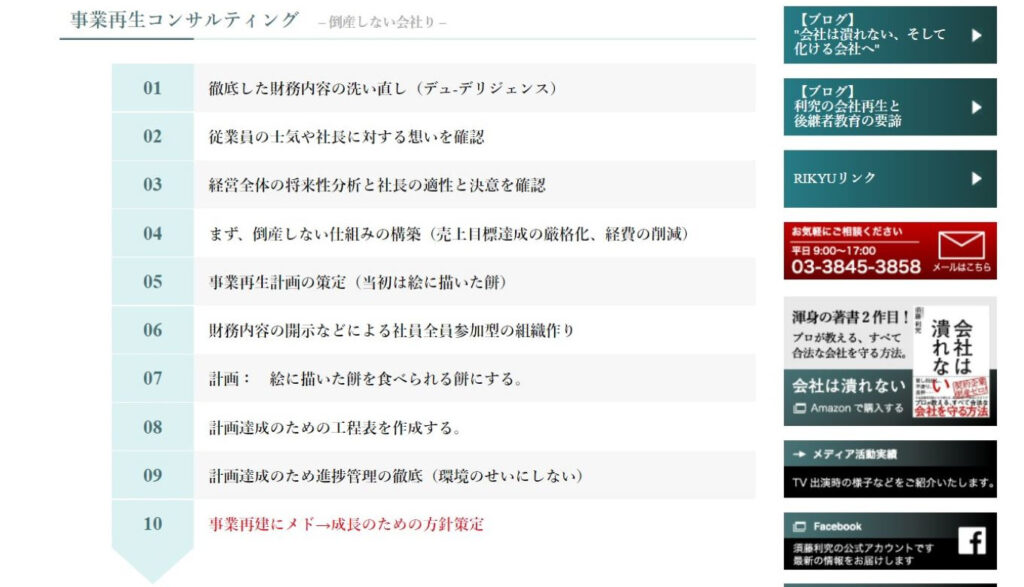
Task: Click the phone number 03-3845-3858
Action: [x=856, y=267]
